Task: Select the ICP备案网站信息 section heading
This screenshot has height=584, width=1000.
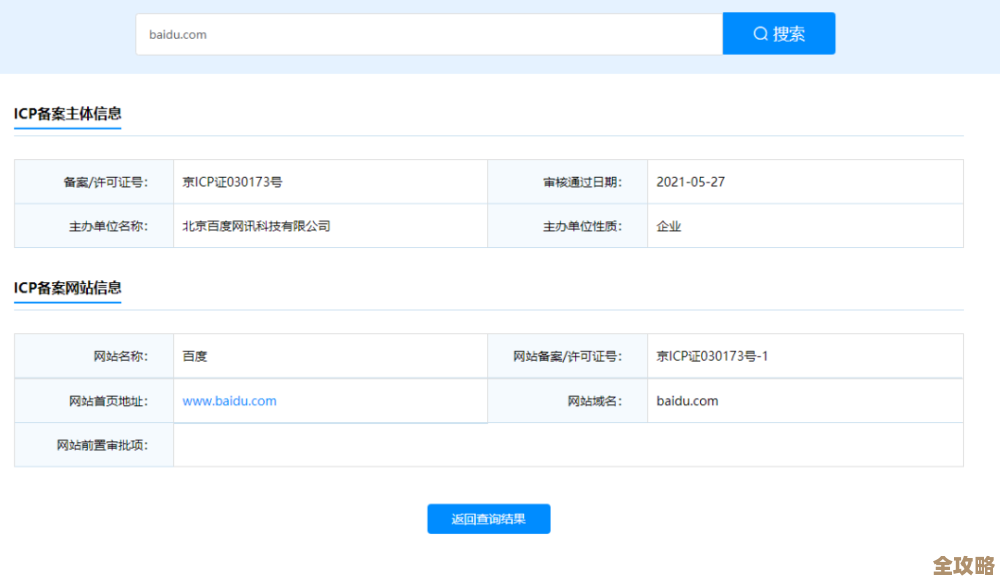Action: pyautogui.click(x=67, y=288)
